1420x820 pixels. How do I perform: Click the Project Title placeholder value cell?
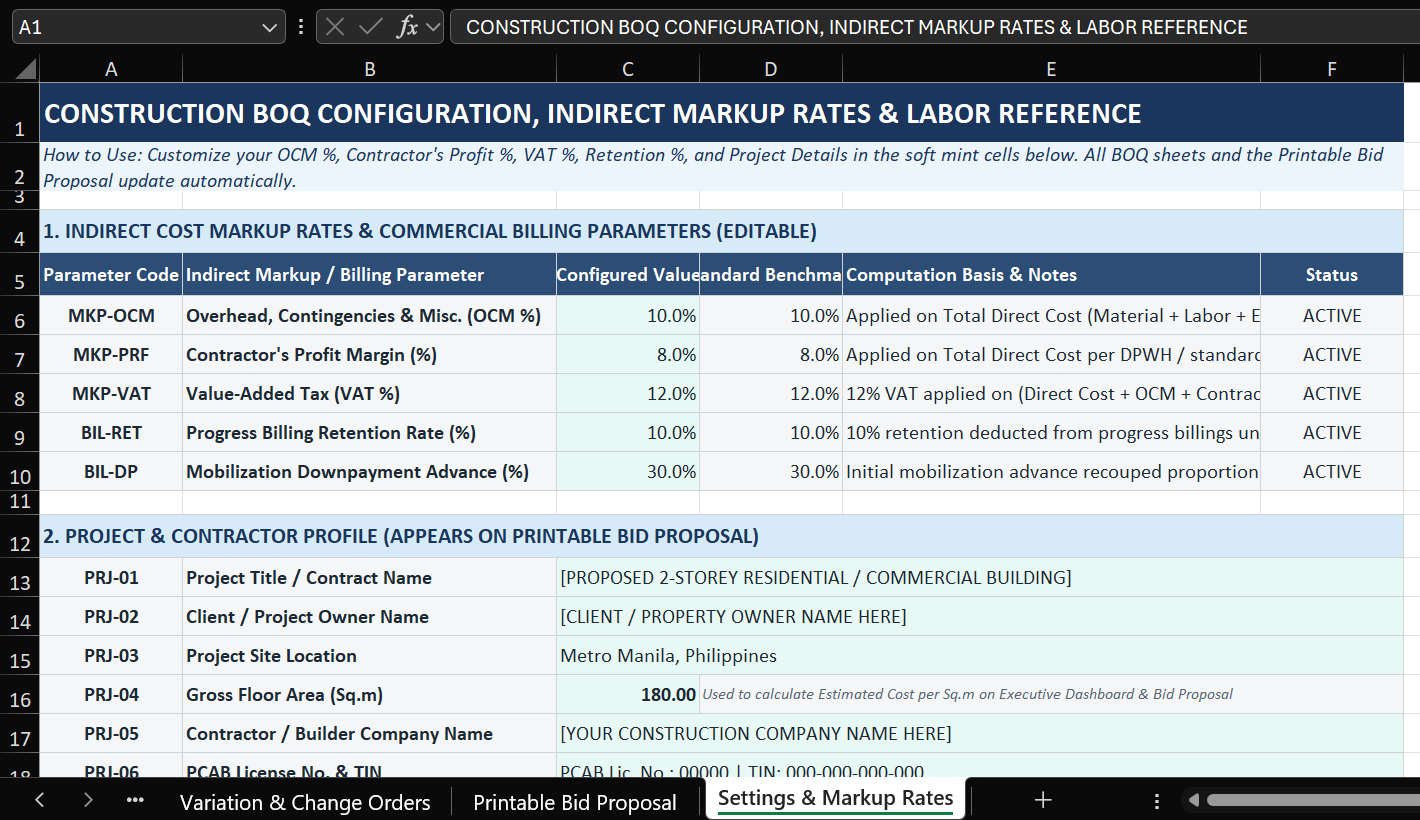(980, 578)
